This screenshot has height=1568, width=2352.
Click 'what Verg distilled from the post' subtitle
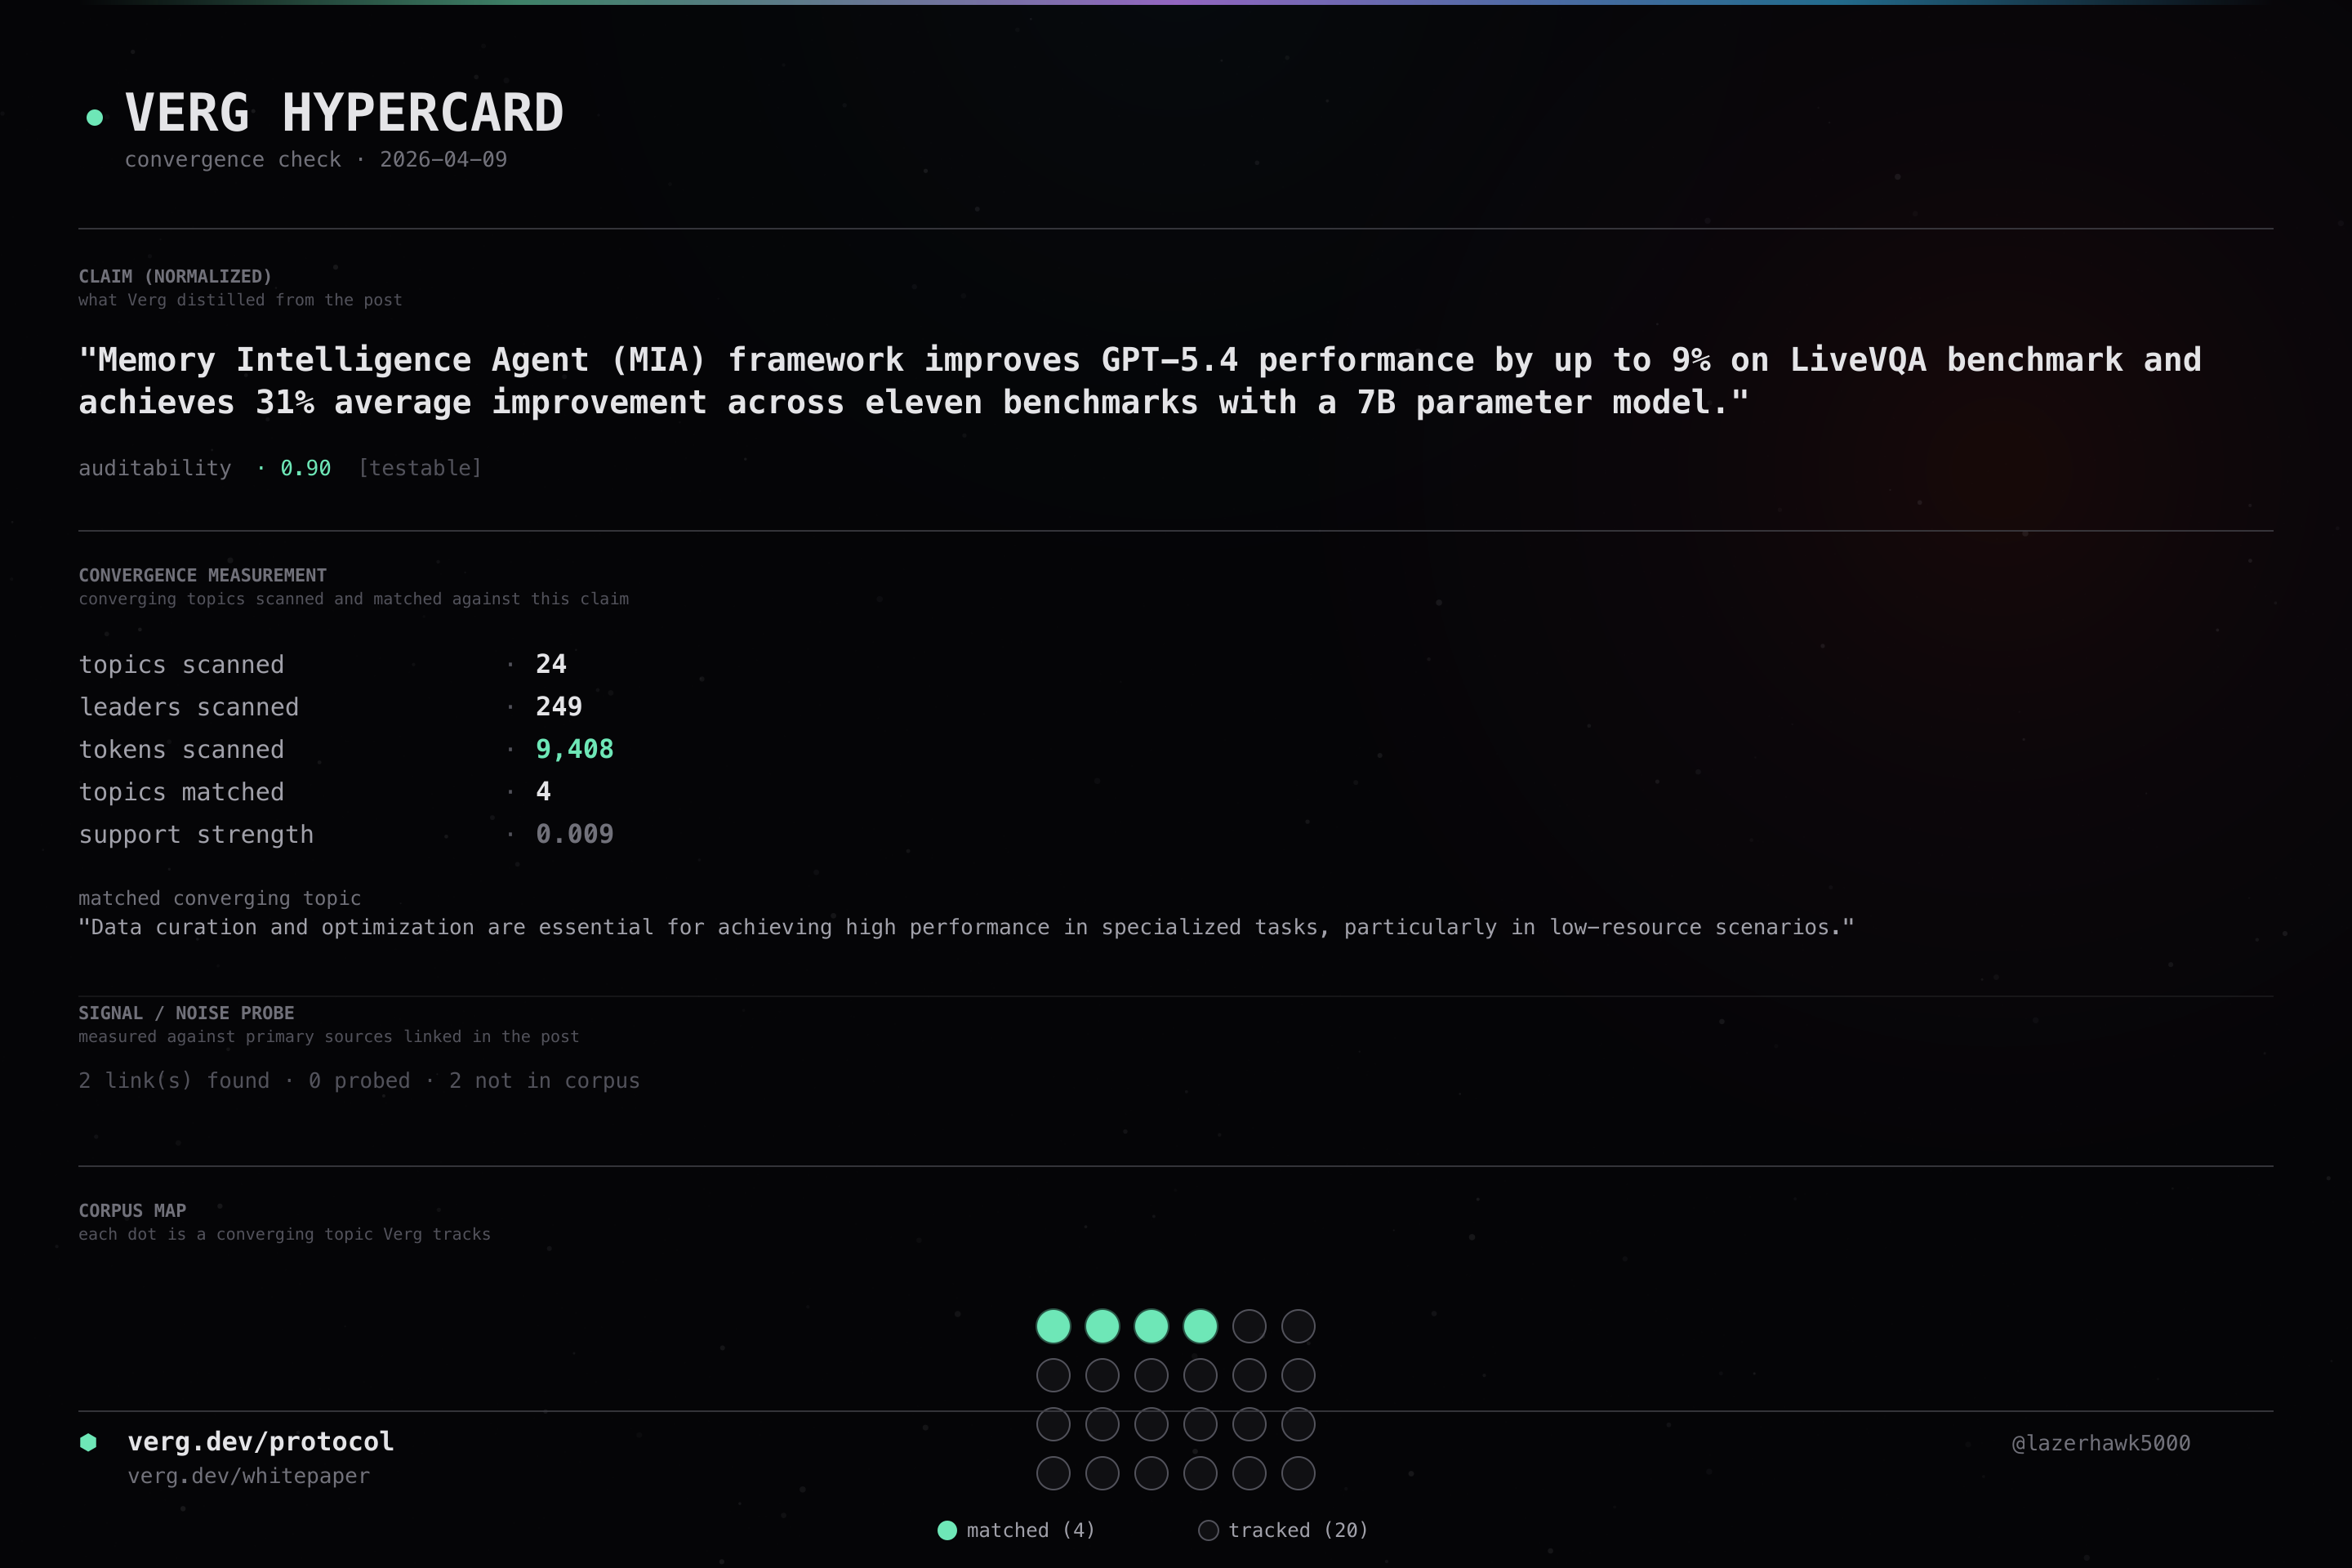240,300
